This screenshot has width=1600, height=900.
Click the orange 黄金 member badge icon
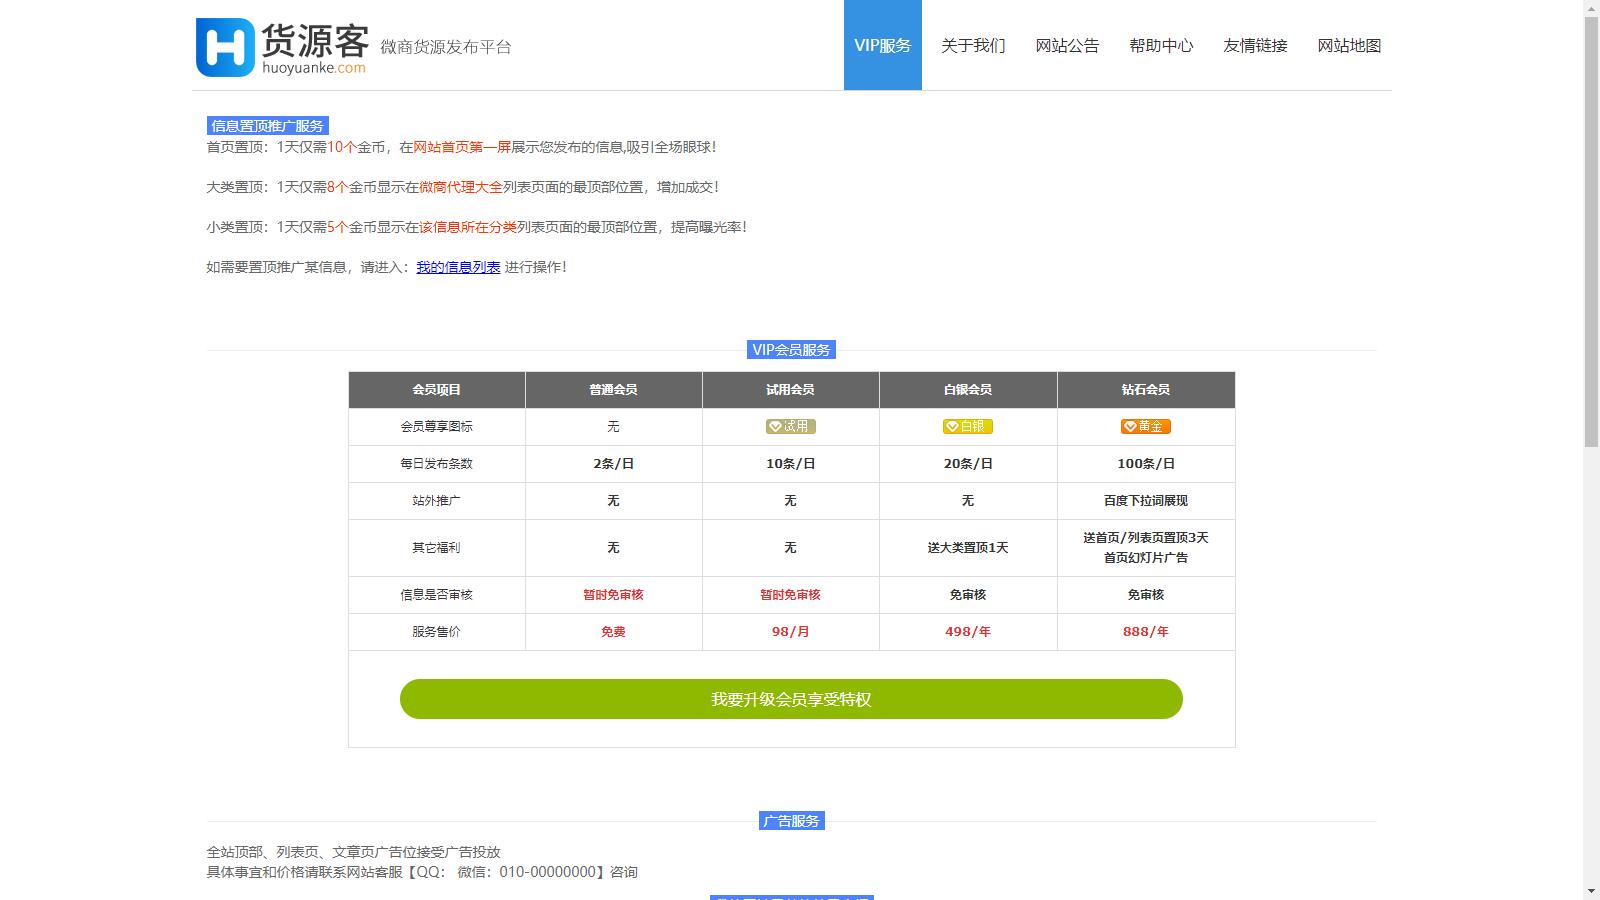click(1145, 426)
